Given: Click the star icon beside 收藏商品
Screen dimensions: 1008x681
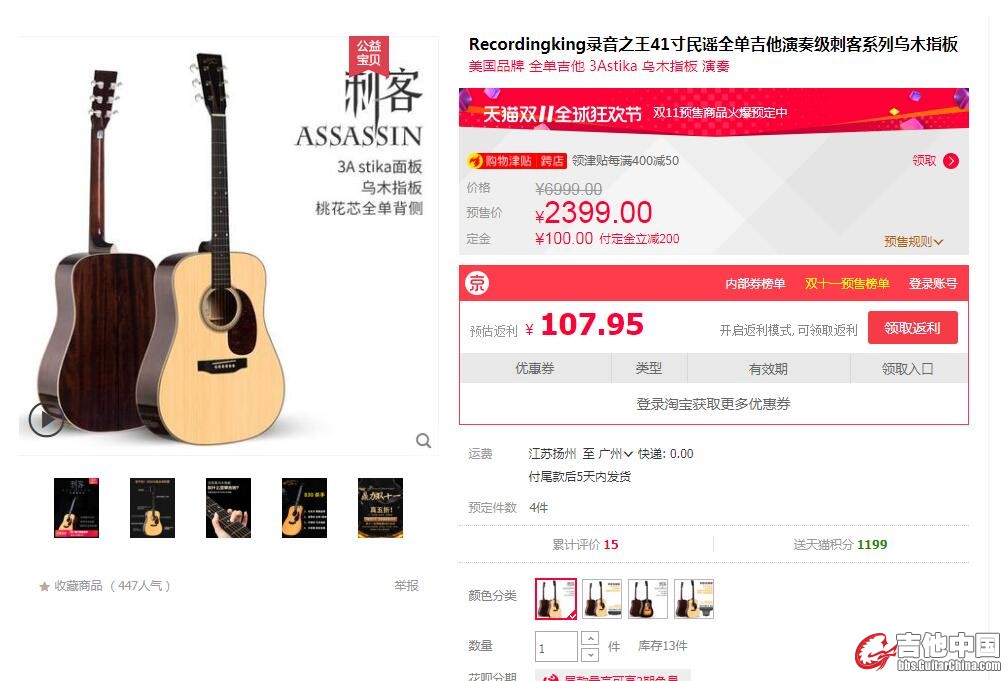Looking at the screenshot, I should (x=44, y=586).
